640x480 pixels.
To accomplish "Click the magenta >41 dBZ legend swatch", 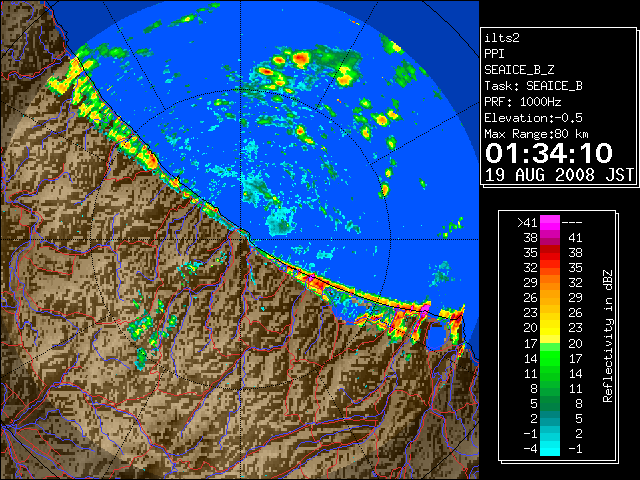I will (550, 223).
